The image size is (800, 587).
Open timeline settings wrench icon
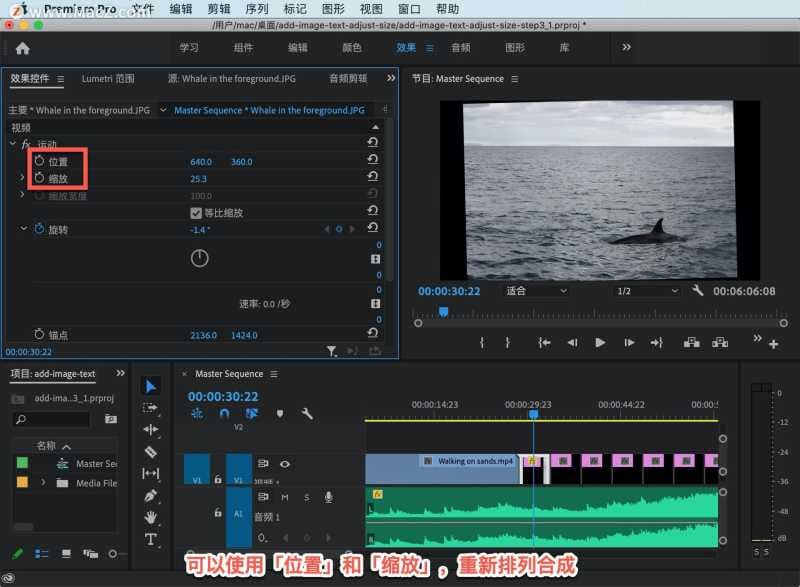tap(307, 413)
